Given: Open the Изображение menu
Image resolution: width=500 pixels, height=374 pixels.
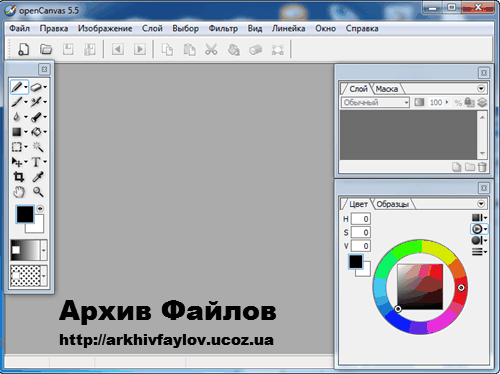Looking at the screenshot, I should [x=105, y=29].
